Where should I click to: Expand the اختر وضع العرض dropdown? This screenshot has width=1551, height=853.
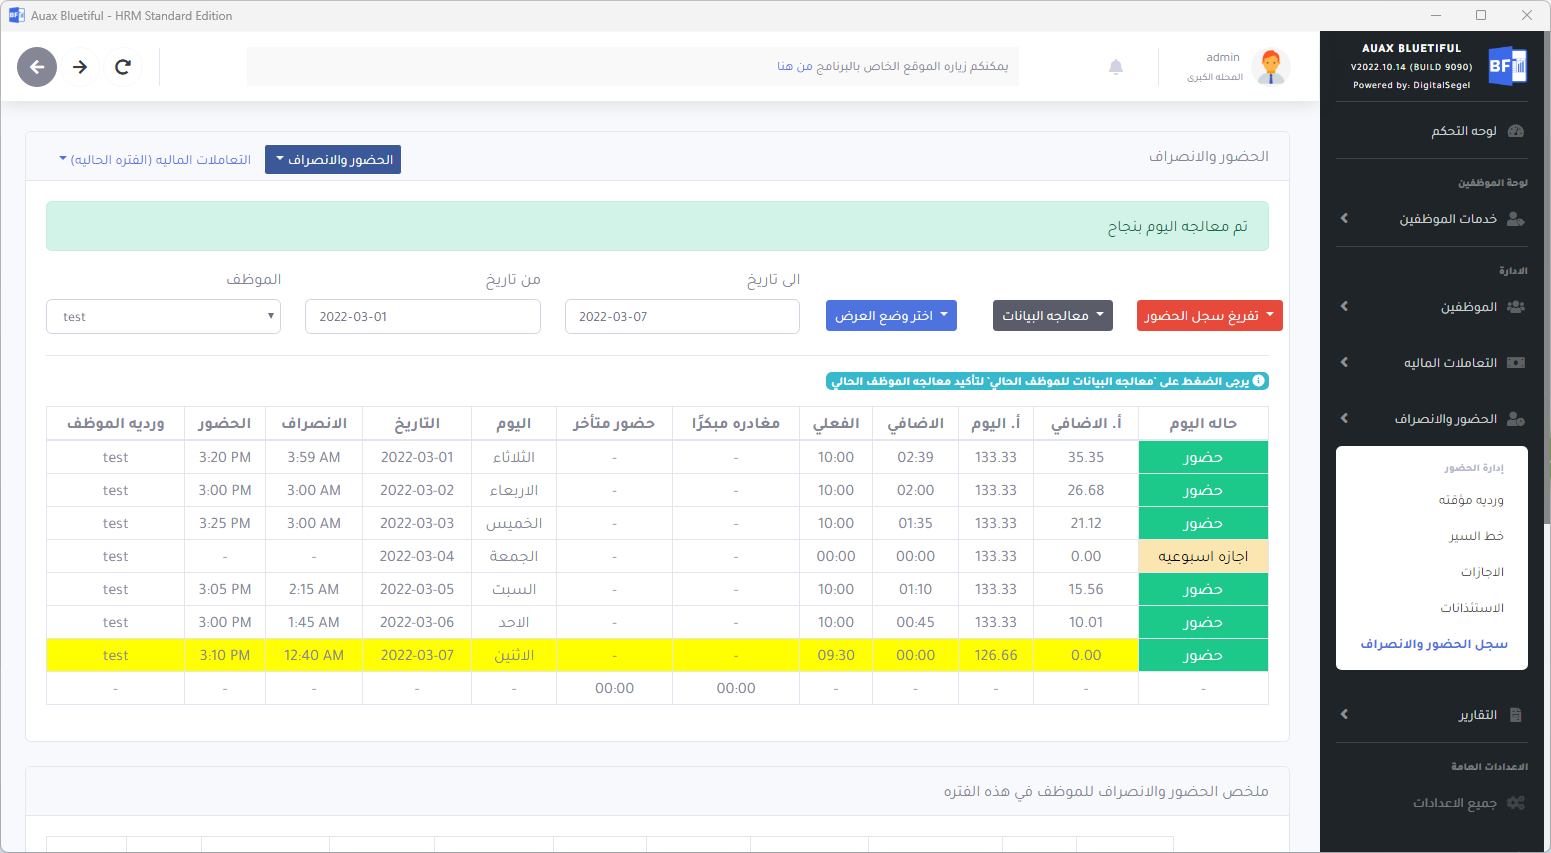click(x=891, y=315)
